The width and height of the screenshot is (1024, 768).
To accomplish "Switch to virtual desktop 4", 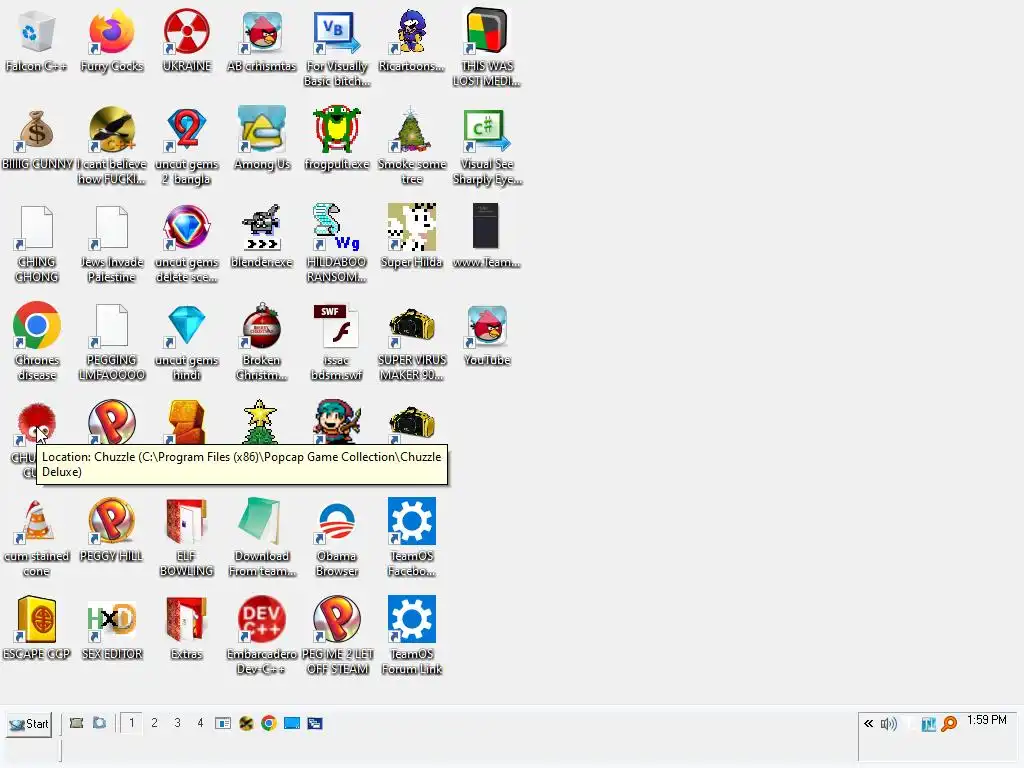I will click(x=200, y=723).
